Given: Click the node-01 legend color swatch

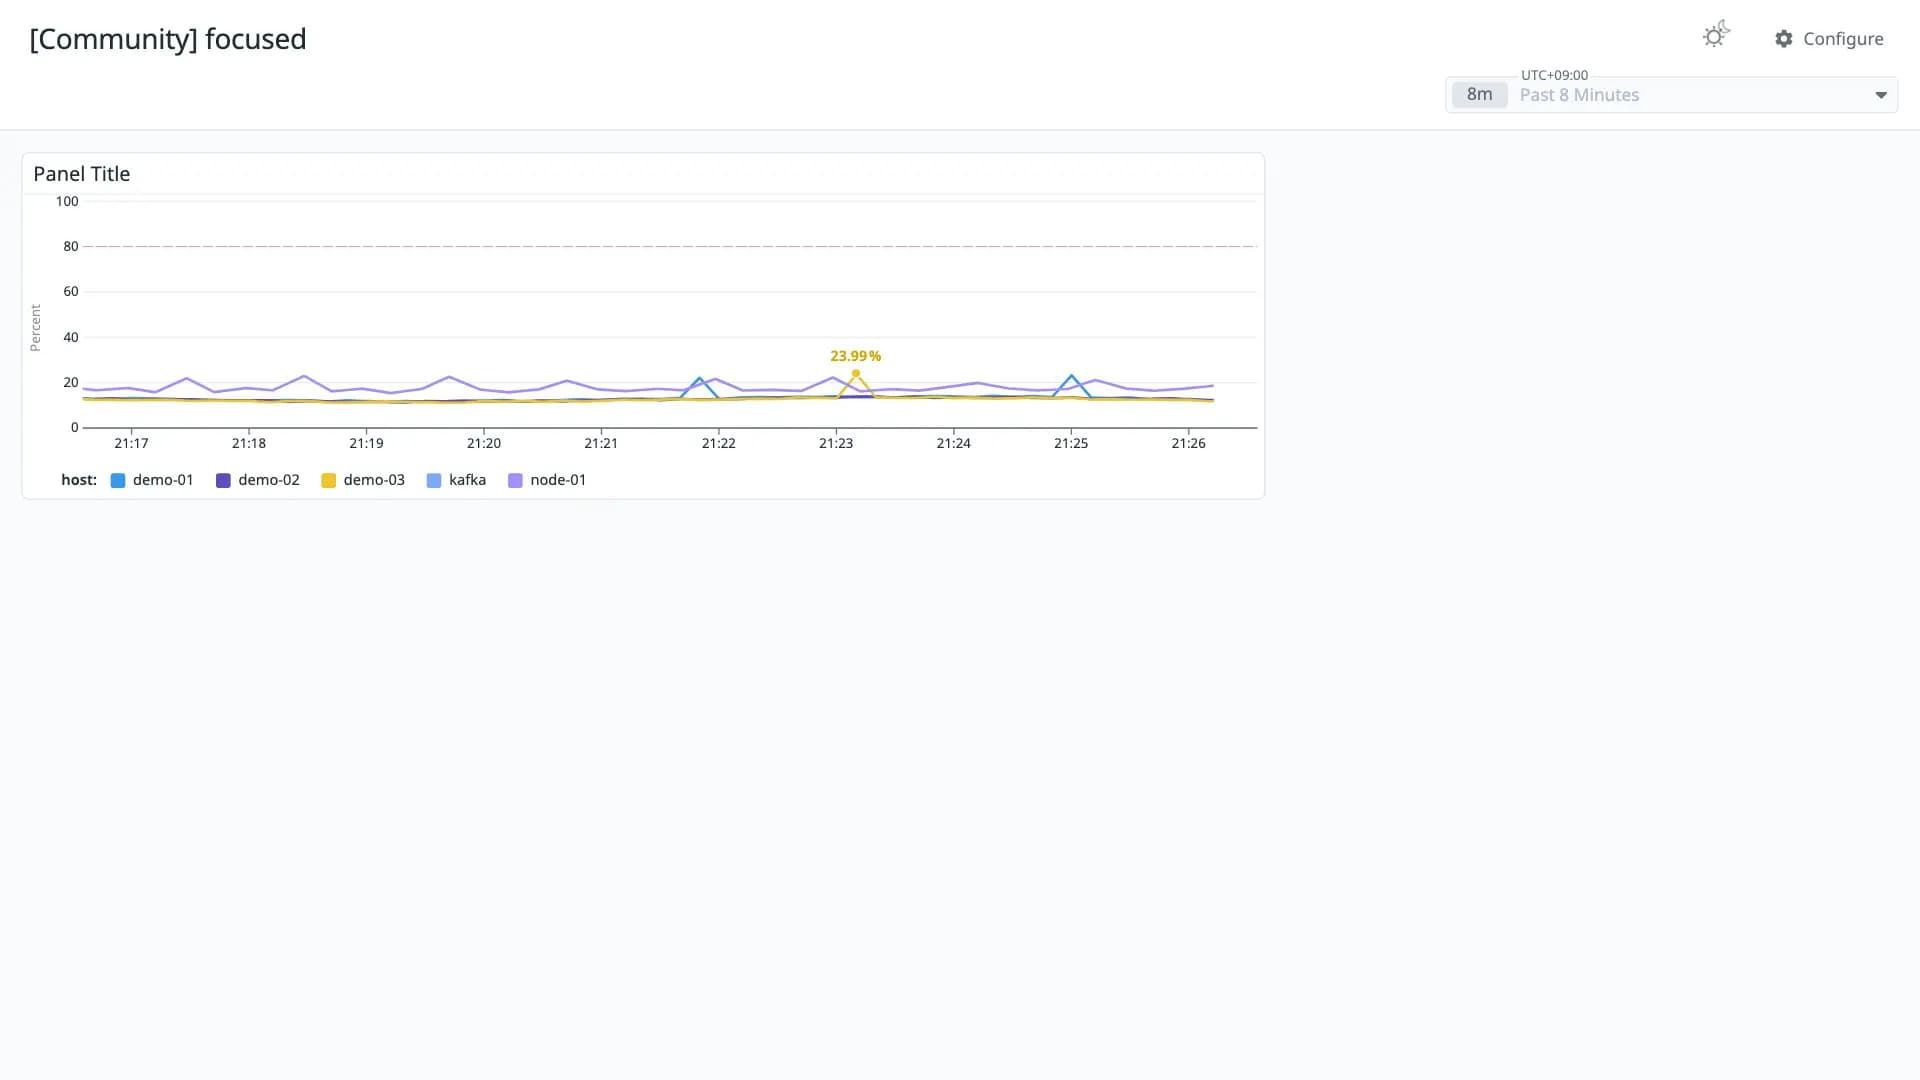Looking at the screenshot, I should point(515,481).
